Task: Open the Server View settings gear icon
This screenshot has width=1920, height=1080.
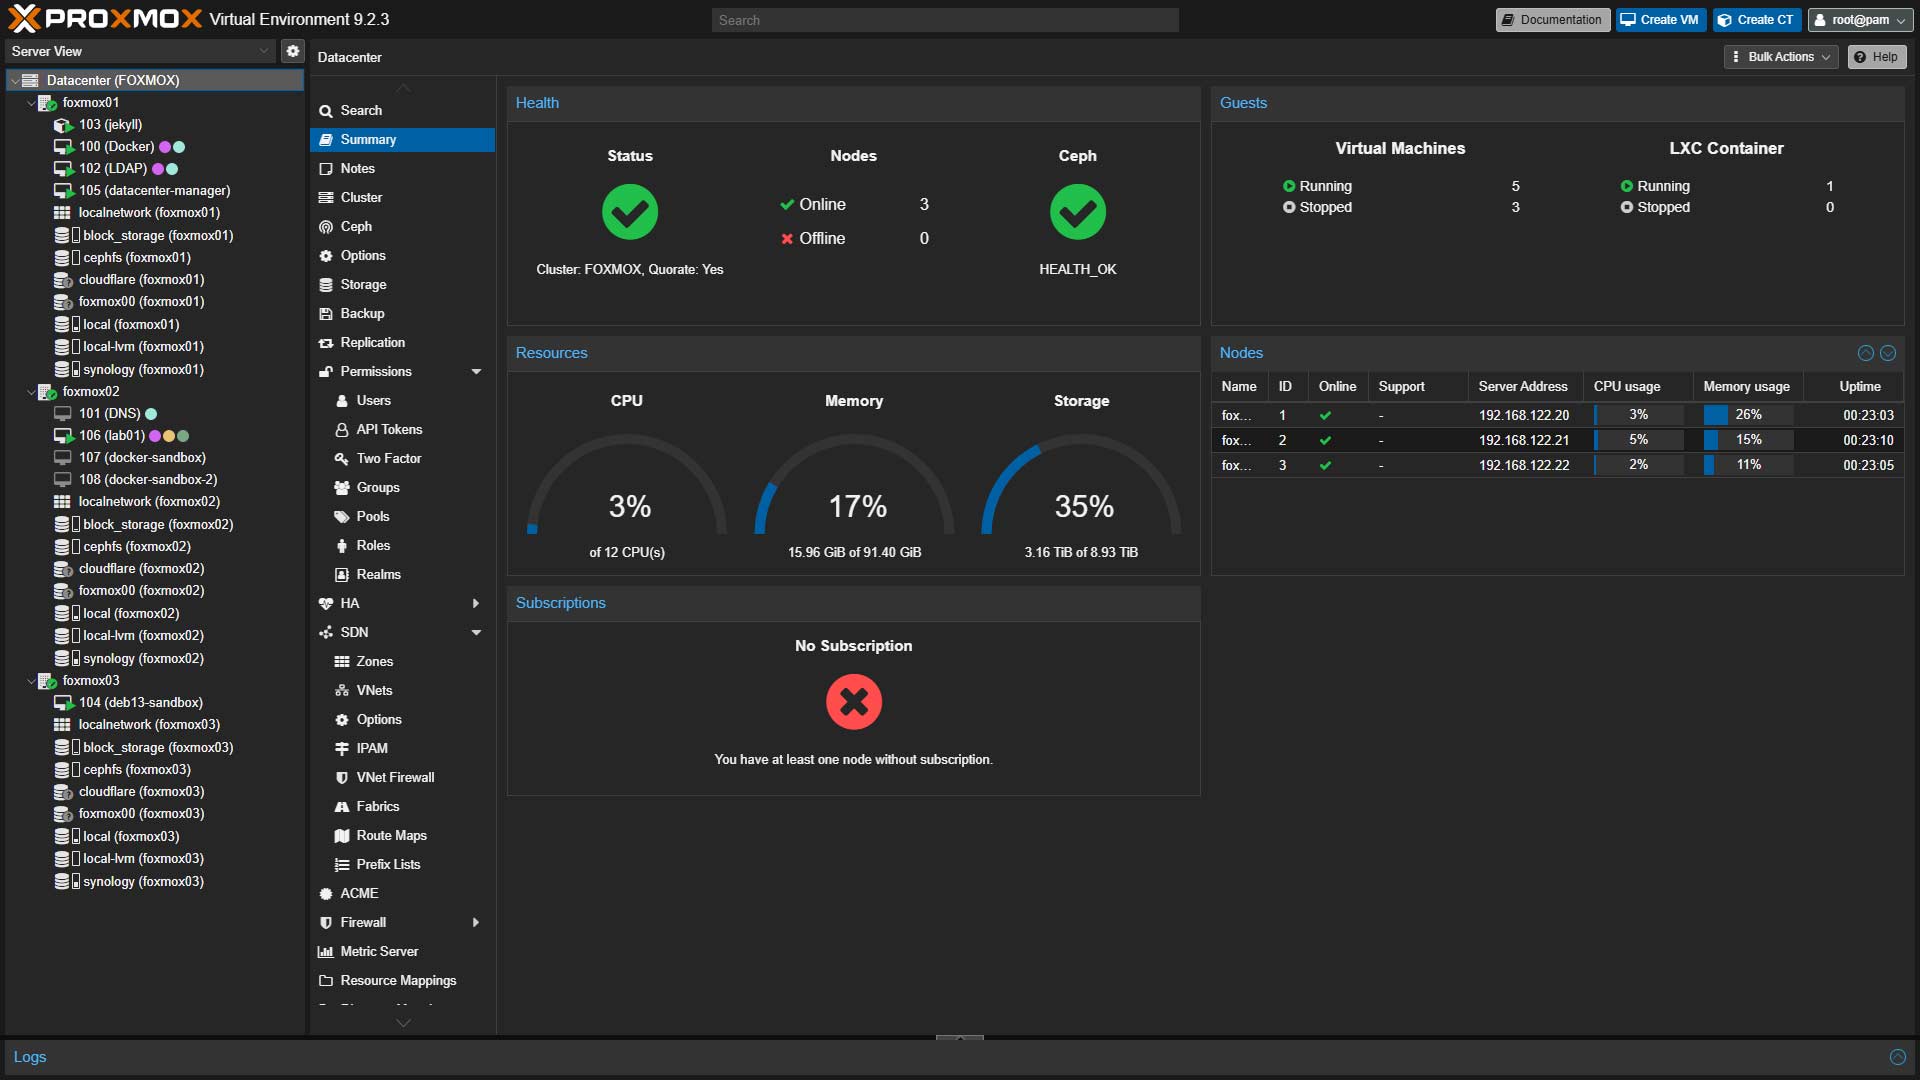Action: pos(292,51)
